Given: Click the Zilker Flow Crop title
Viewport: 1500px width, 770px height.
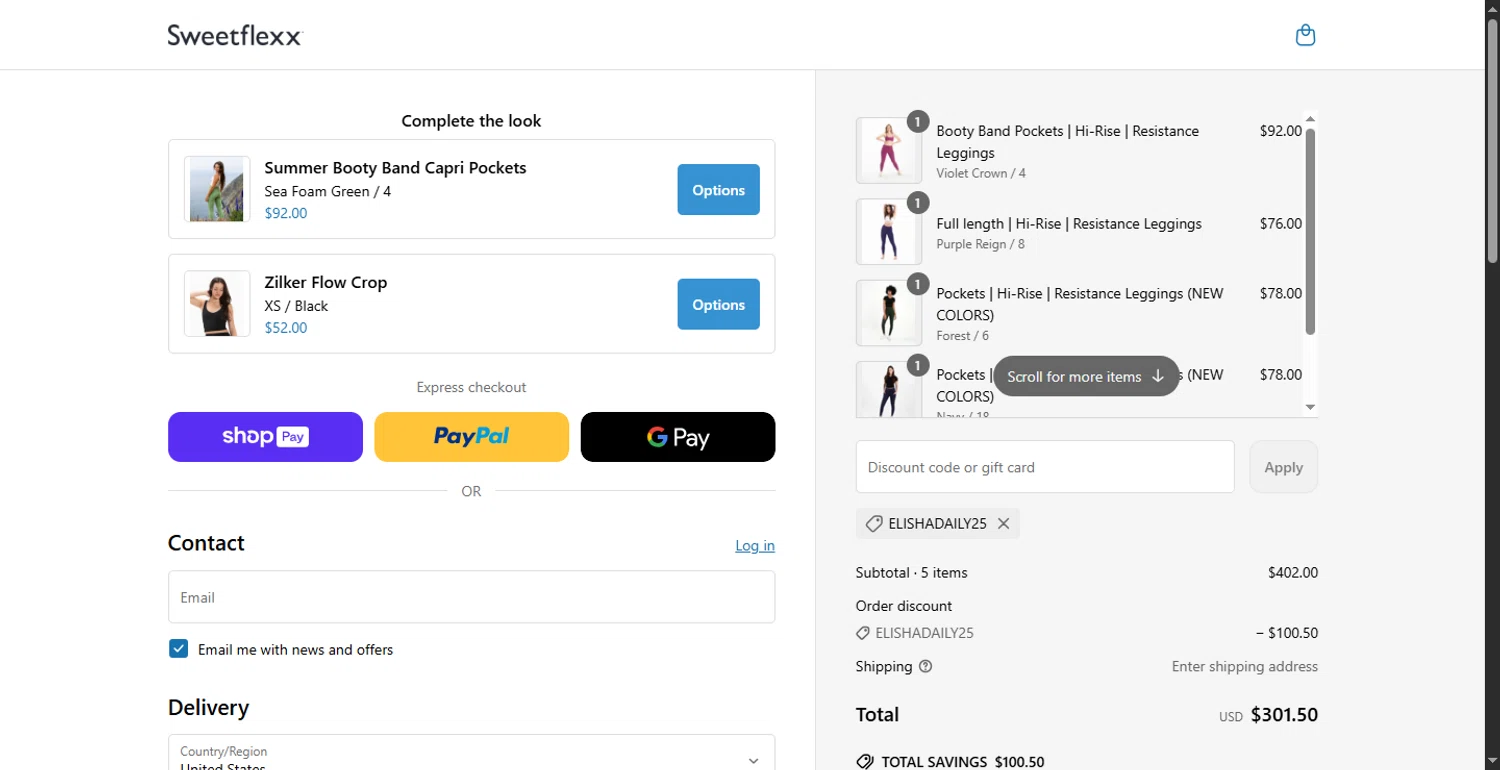Looking at the screenshot, I should tap(325, 282).
